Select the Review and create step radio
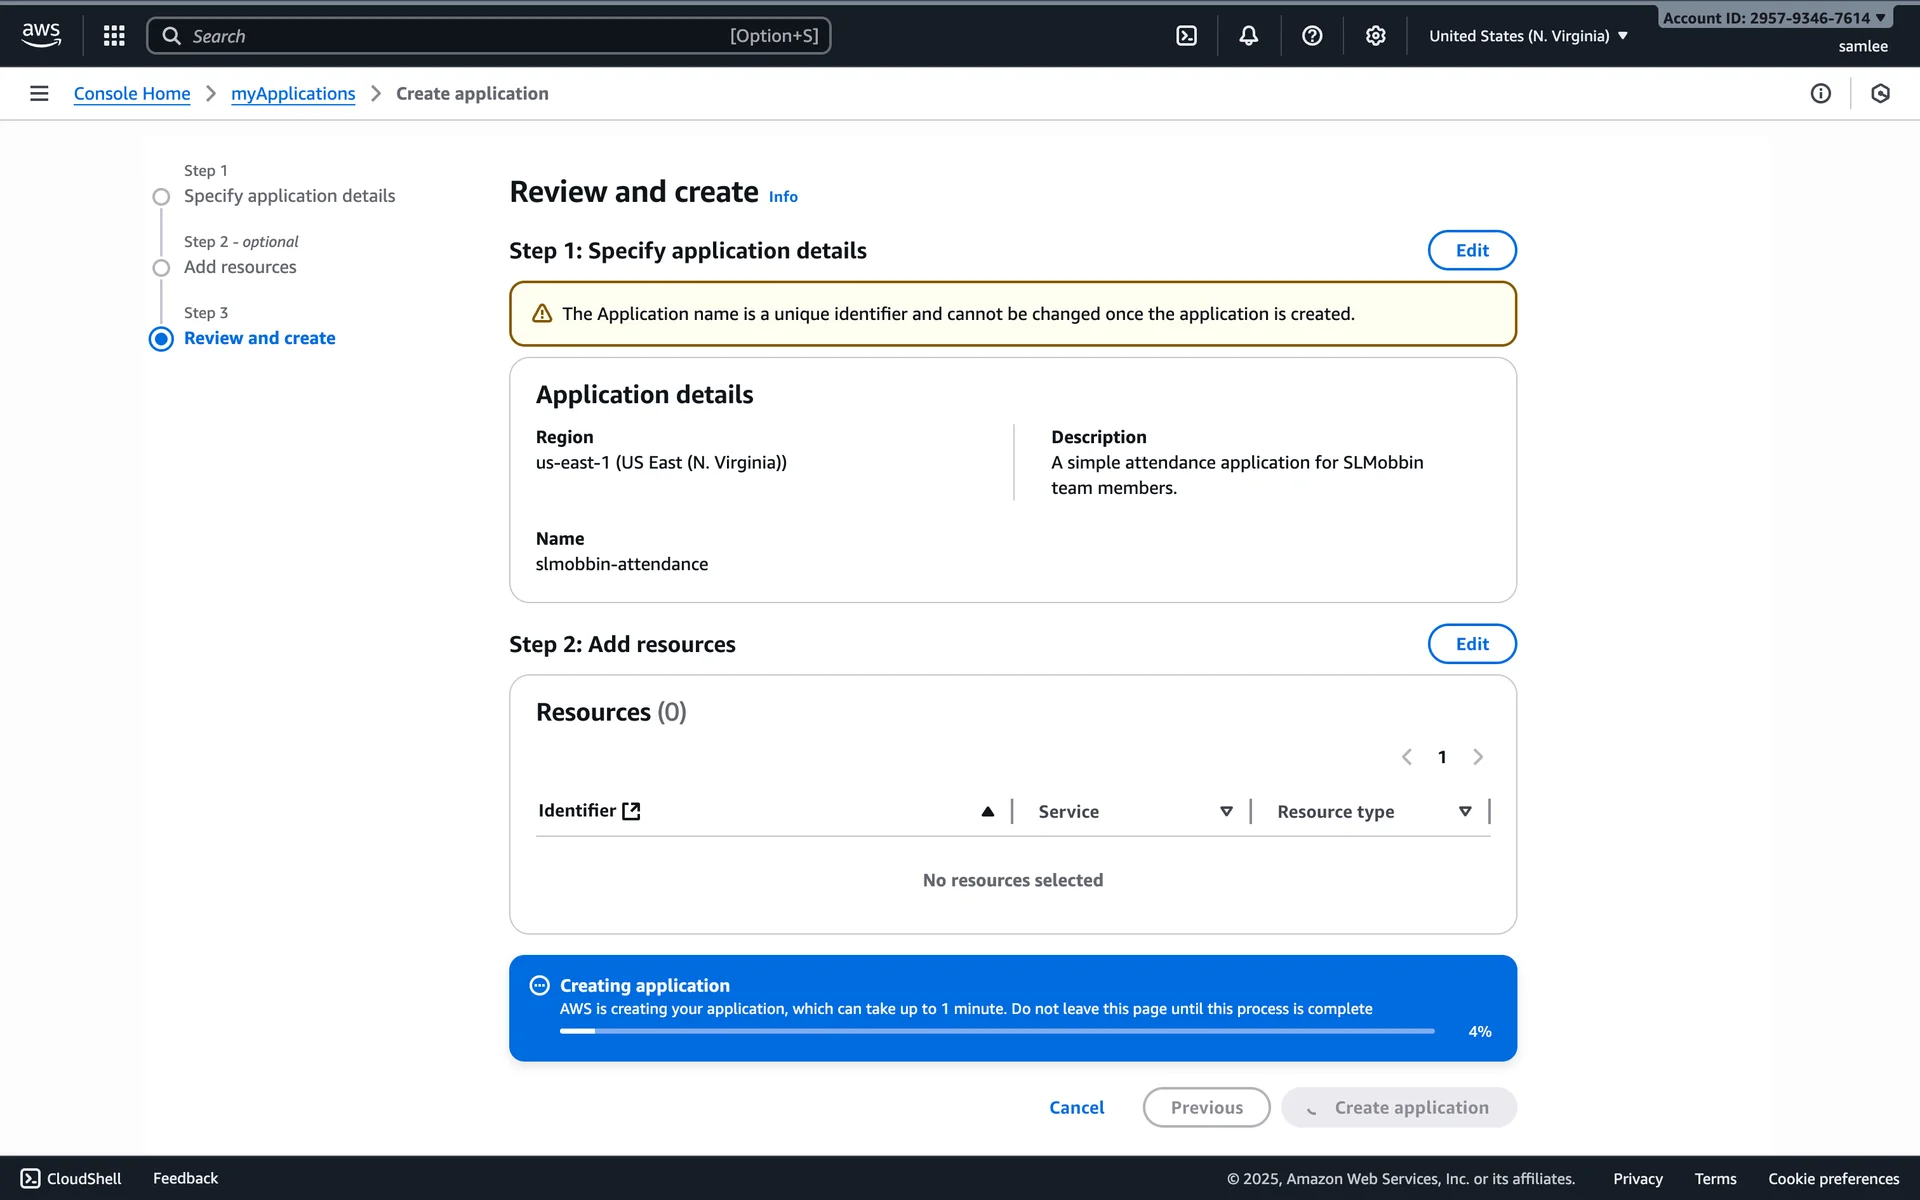The height and width of the screenshot is (1200, 1920). pos(161,339)
